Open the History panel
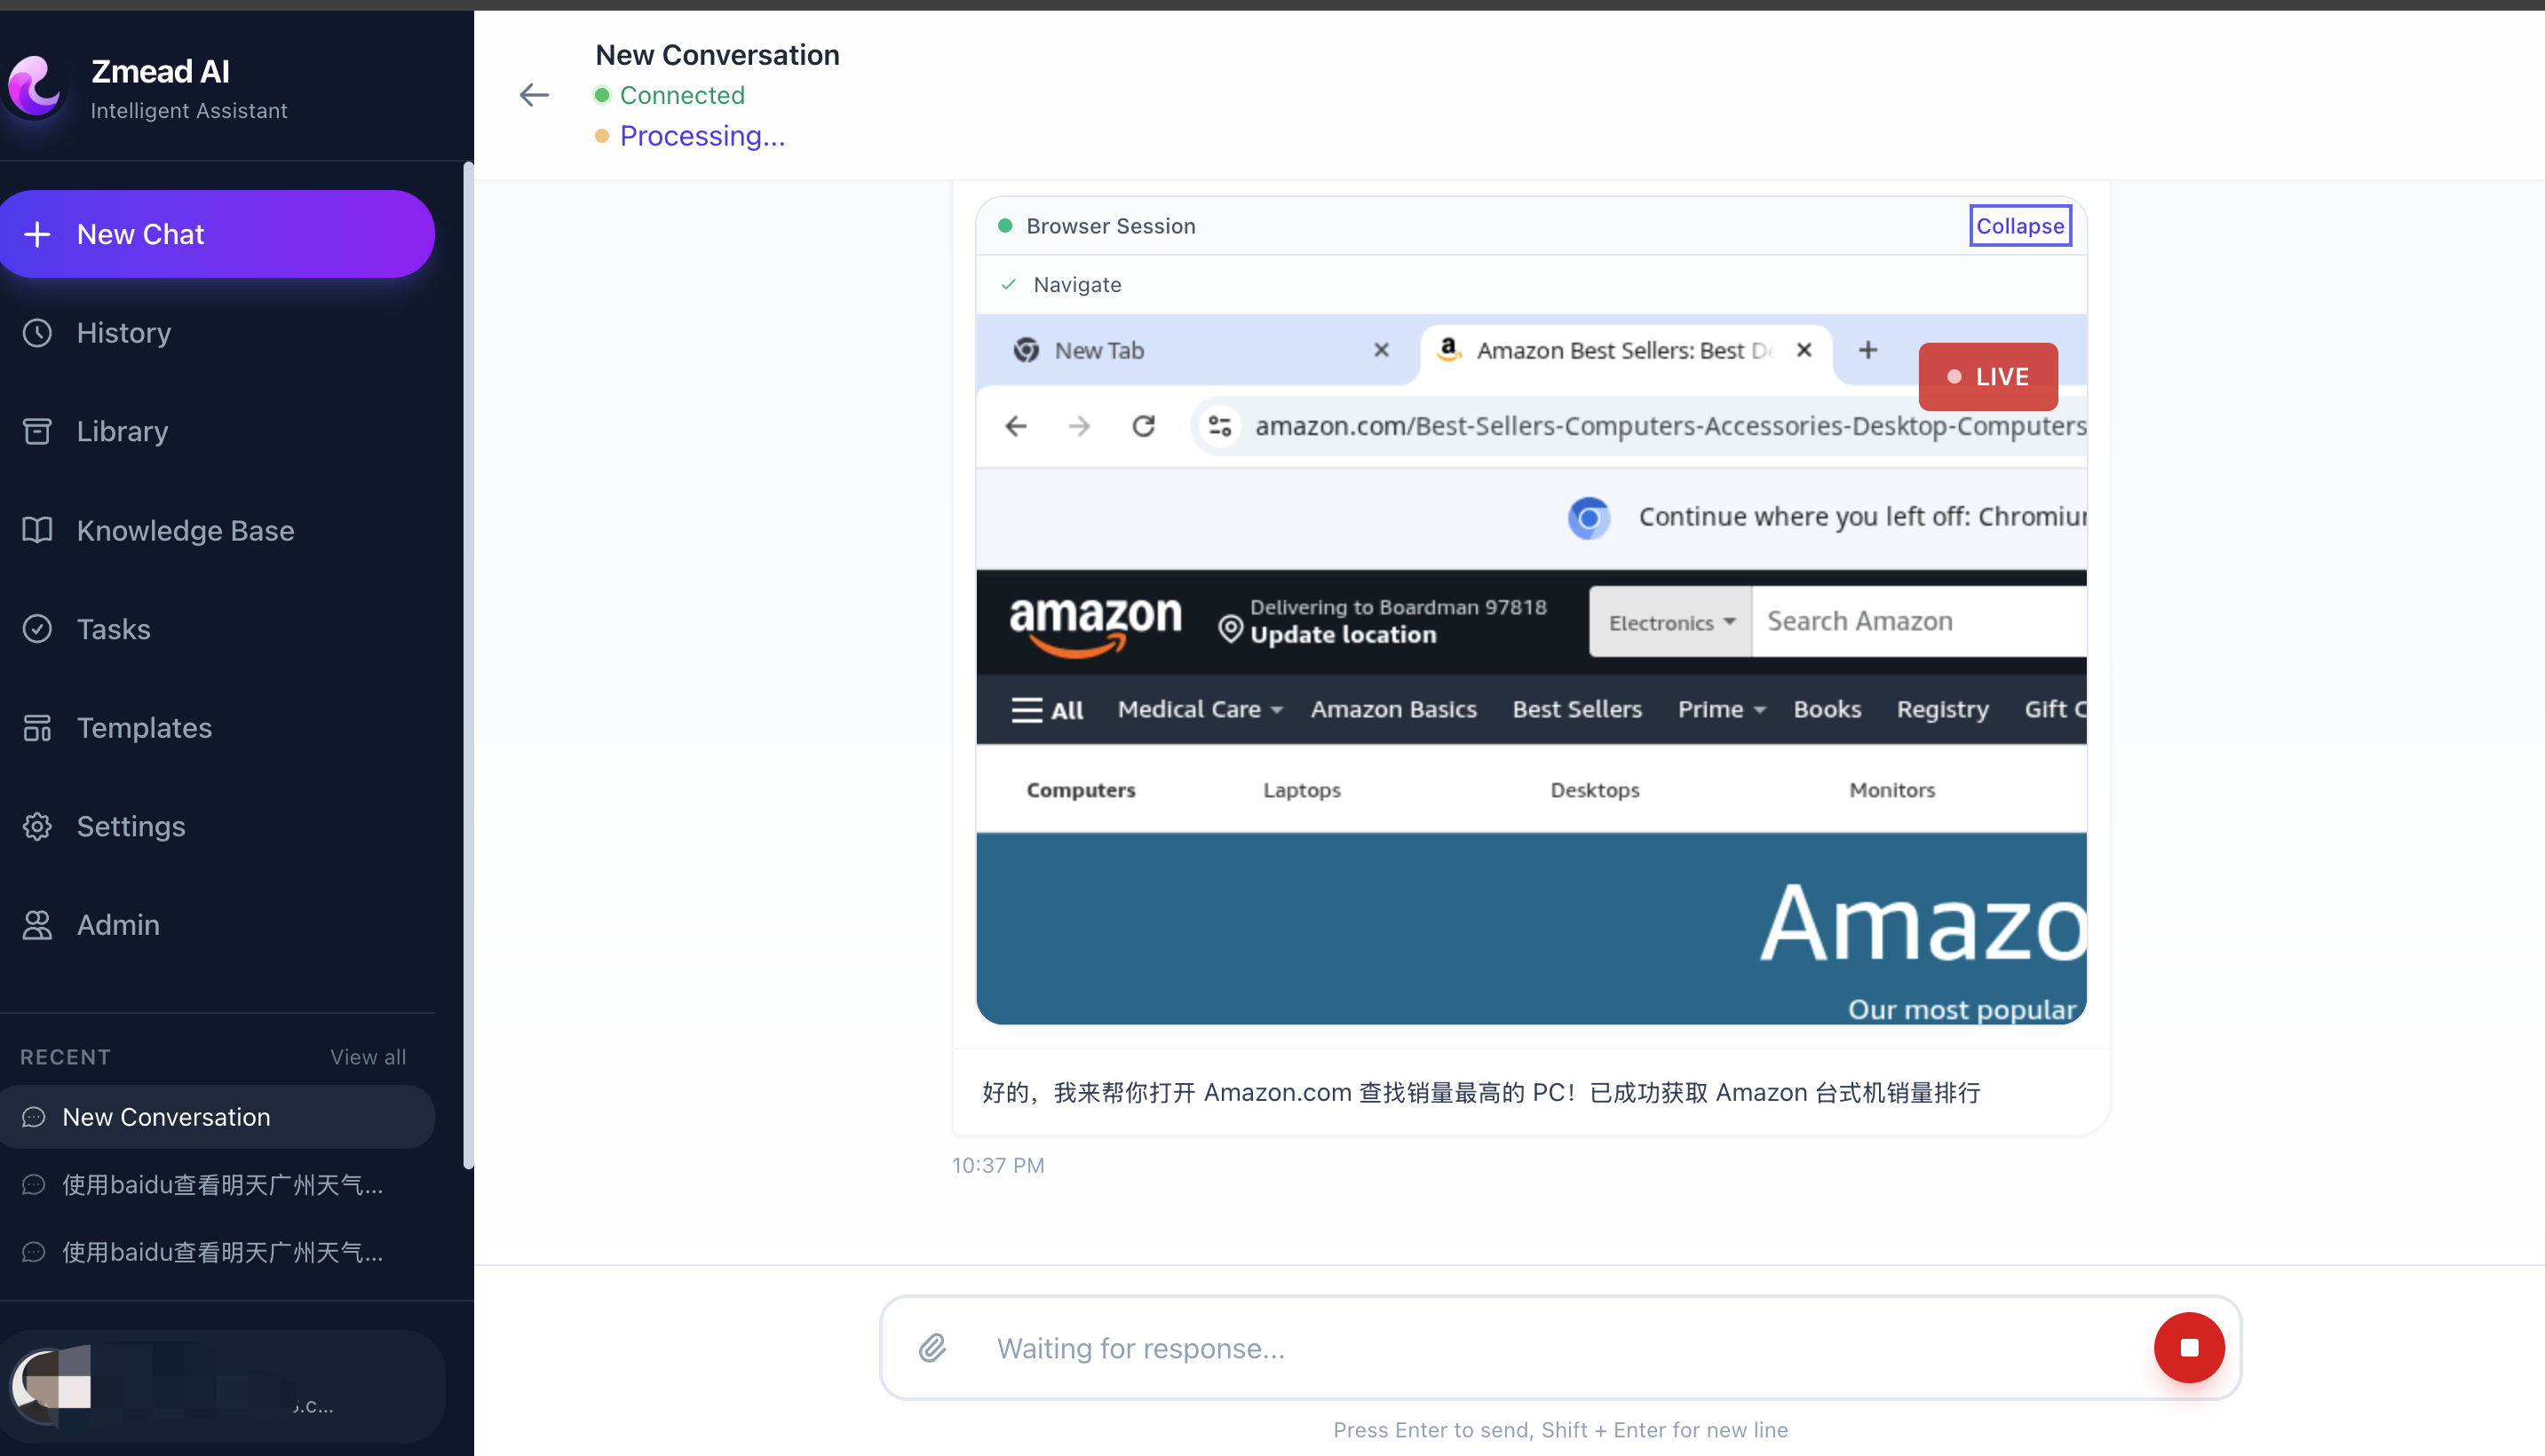 123,332
